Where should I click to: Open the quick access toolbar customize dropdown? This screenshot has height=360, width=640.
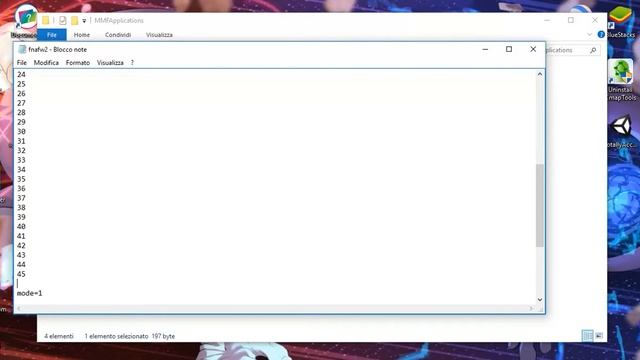coord(84,21)
